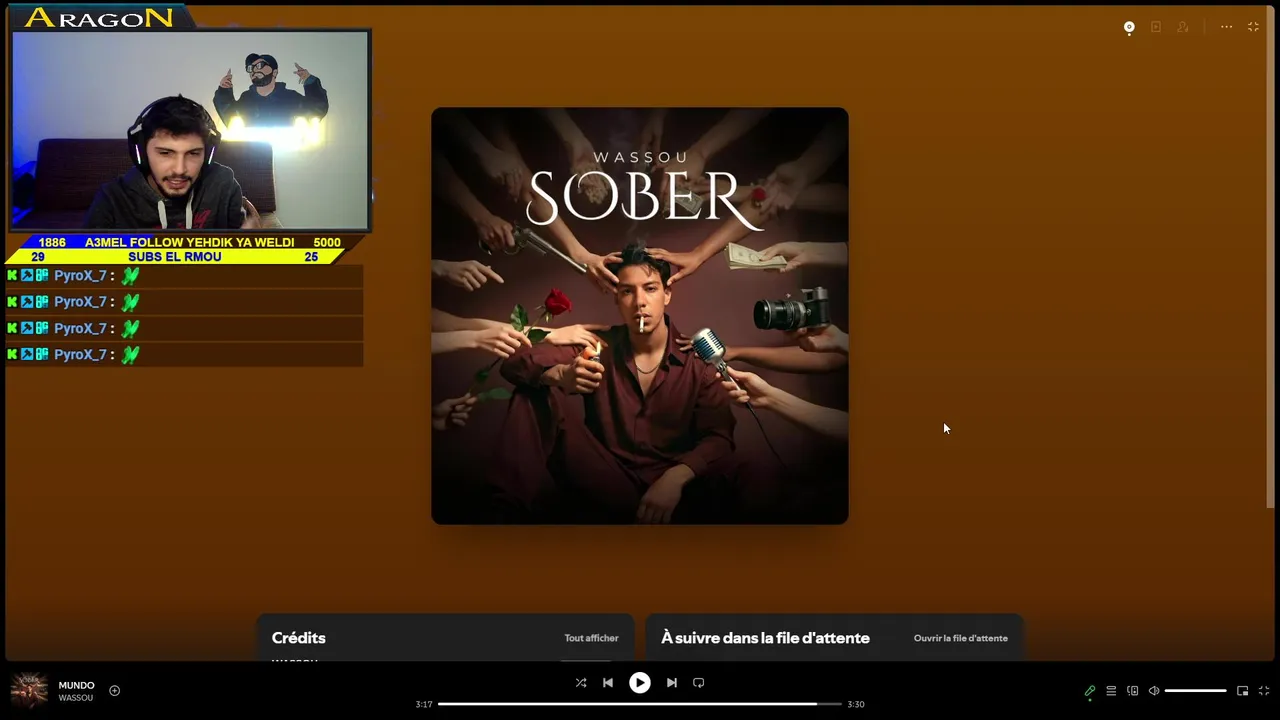Open the three-dot more options menu

pyautogui.click(x=1226, y=27)
